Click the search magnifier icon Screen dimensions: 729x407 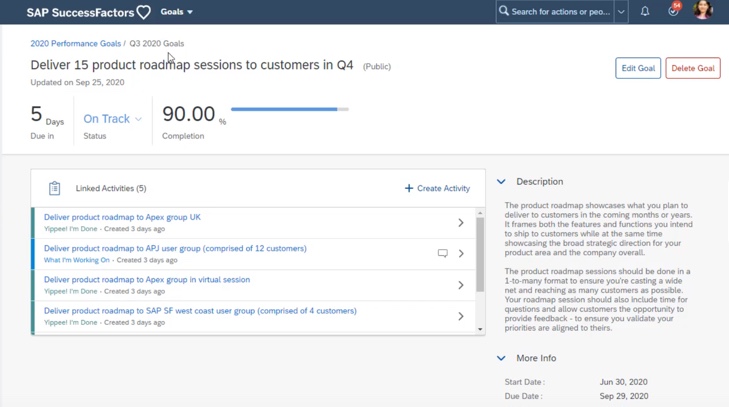point(504,12)
